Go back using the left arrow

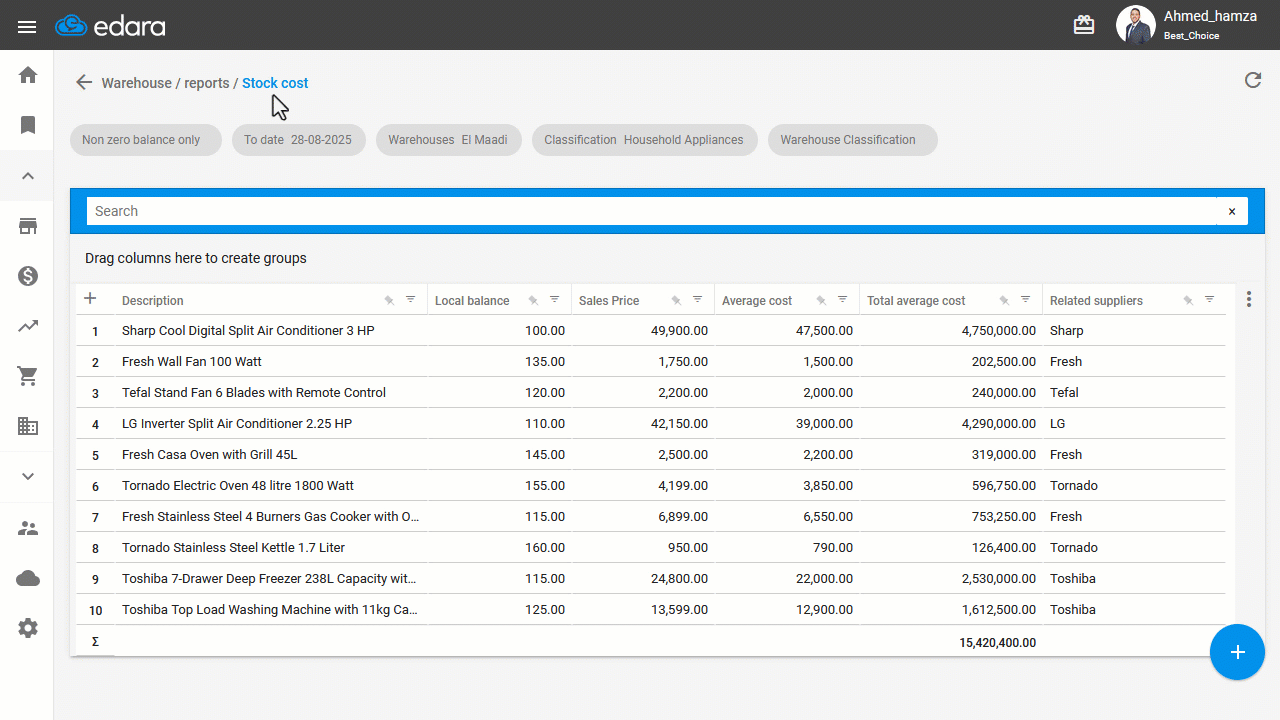point(84,83)
